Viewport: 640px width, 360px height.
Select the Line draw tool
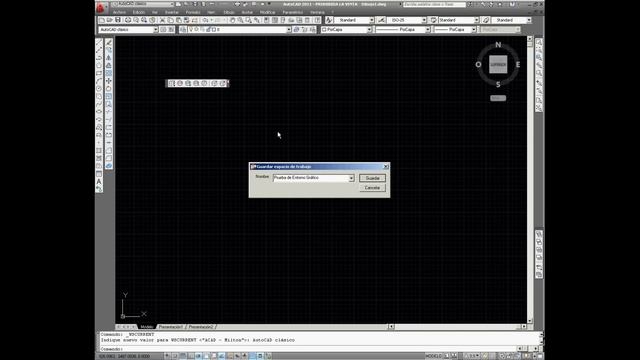[99, 42]
